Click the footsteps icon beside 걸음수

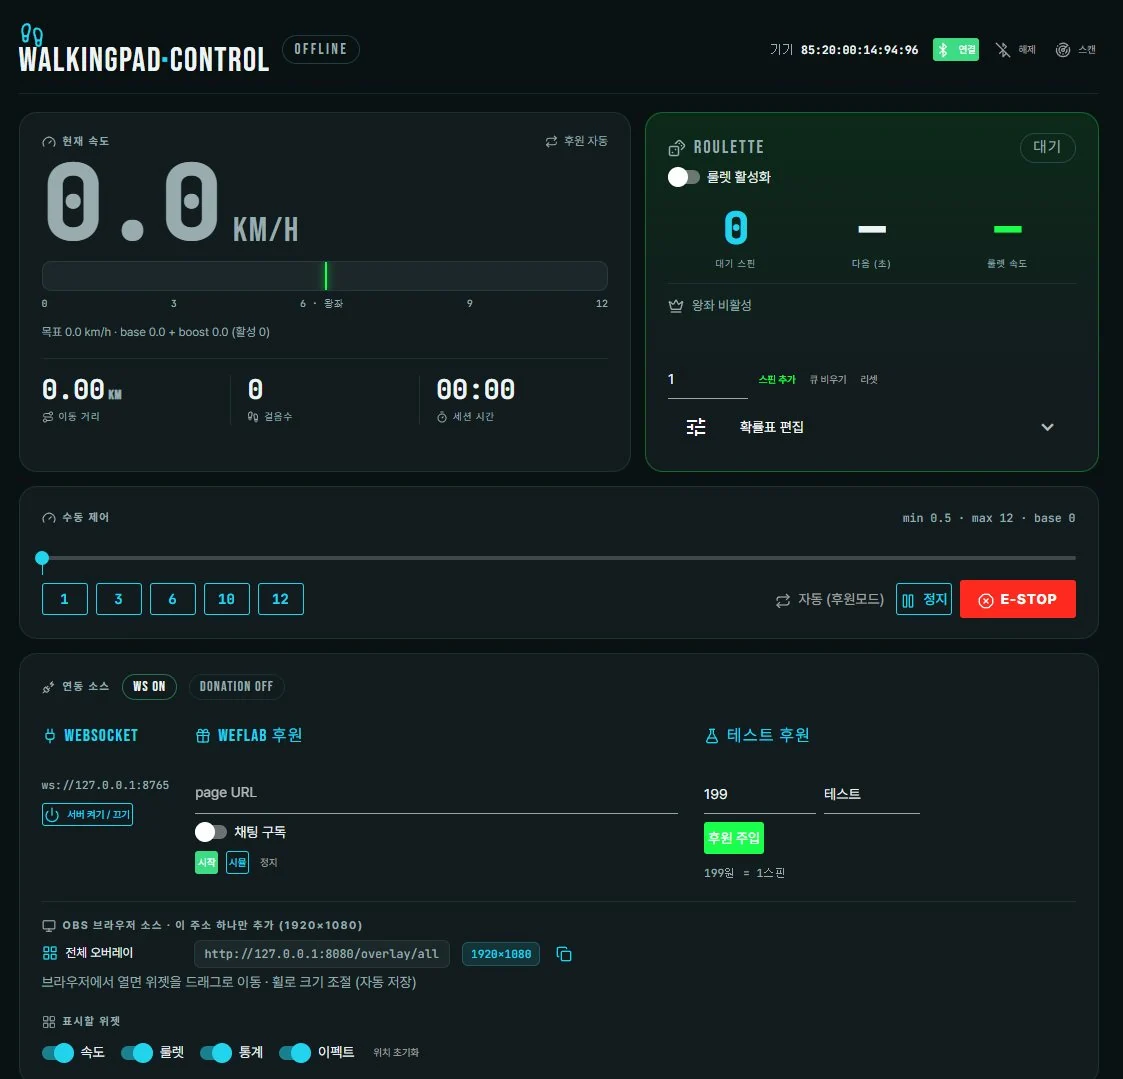253,417
